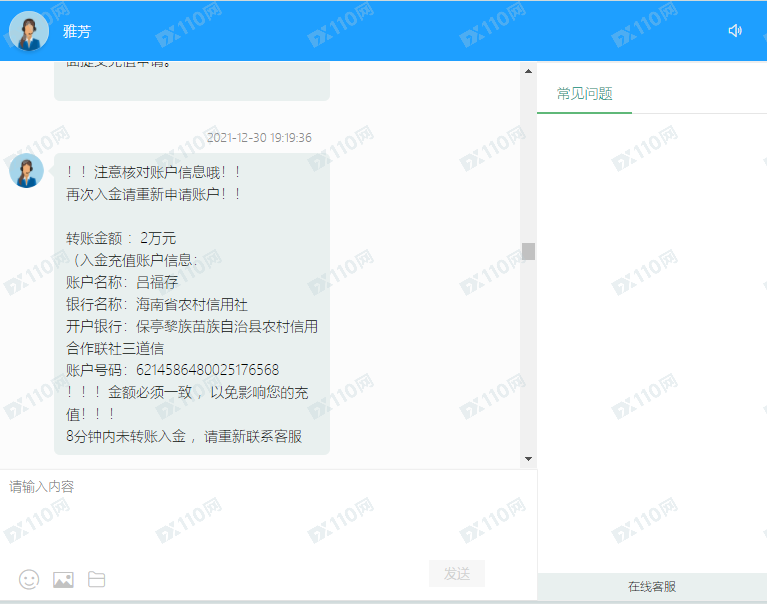Screen dimensions: 767x604
Task: Click the chat scrollbar down arrow
Action: (x=528, y=459)
